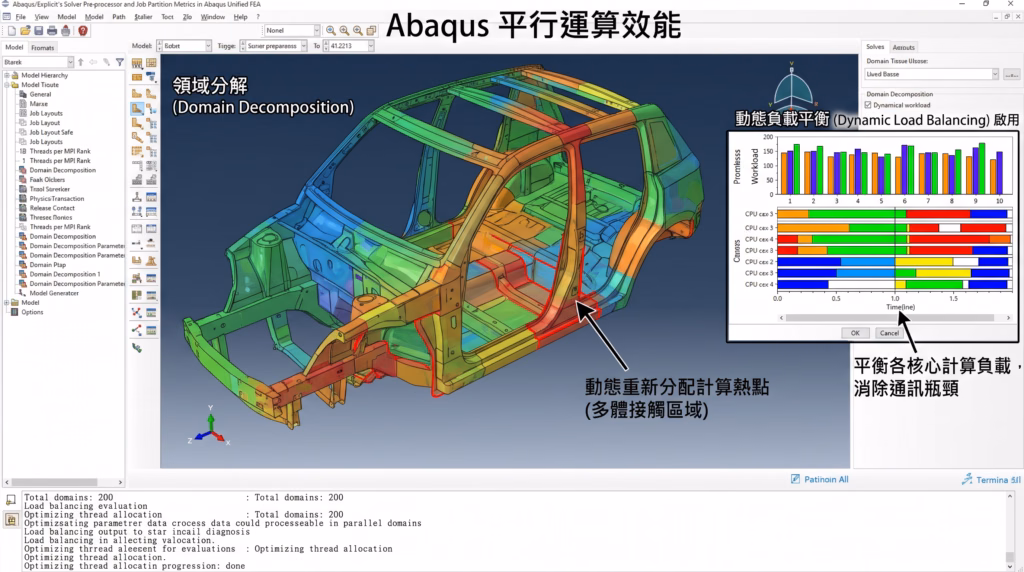
Task: Click the copy-viewport icon beside magnifiers
Action: click(x=372, y=30)
